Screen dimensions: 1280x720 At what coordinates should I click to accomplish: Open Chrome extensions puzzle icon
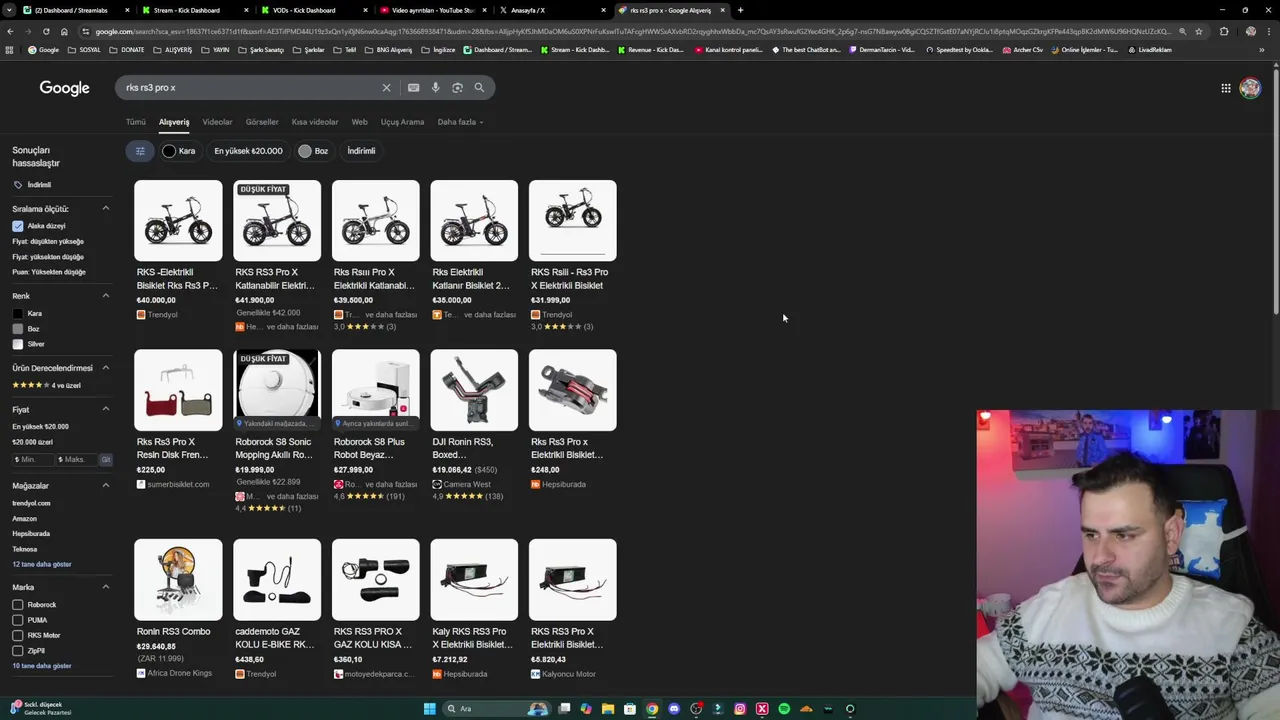point(1224,31)
